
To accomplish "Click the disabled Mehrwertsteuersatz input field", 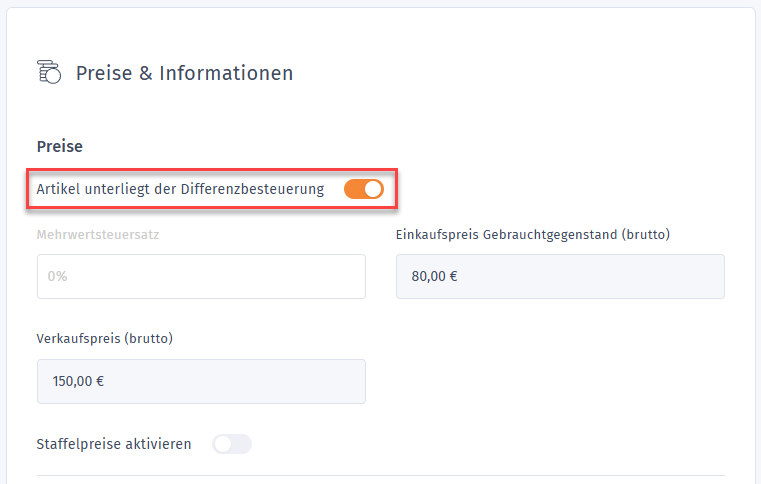I will (201, 276).
